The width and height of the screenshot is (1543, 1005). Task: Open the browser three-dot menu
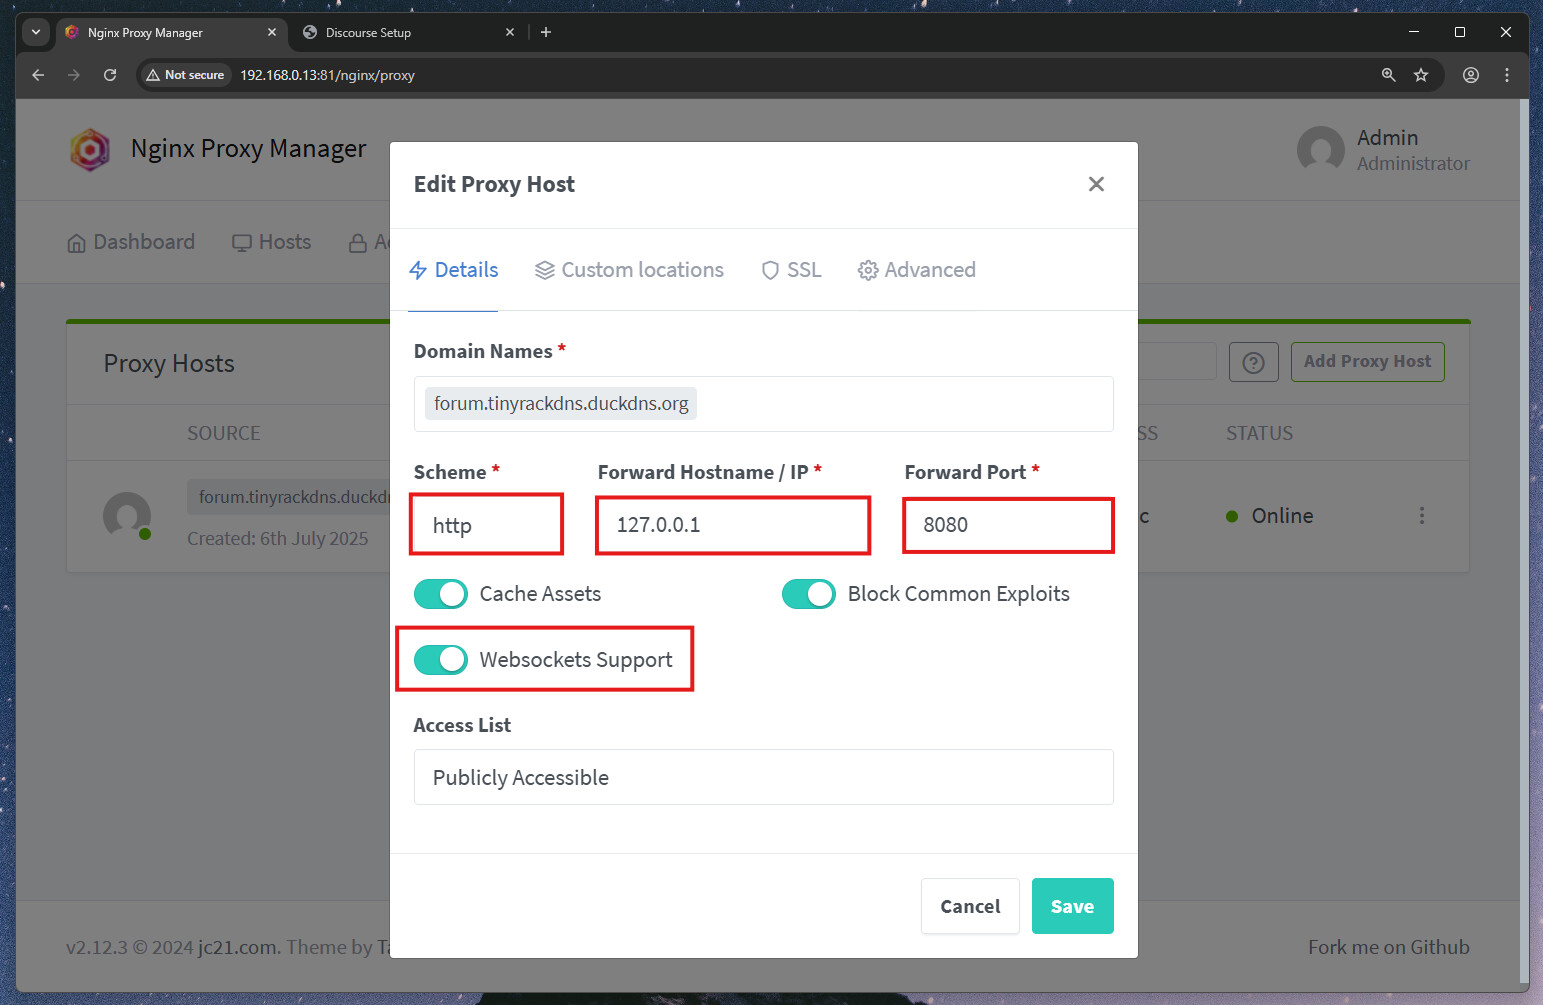1507,75
